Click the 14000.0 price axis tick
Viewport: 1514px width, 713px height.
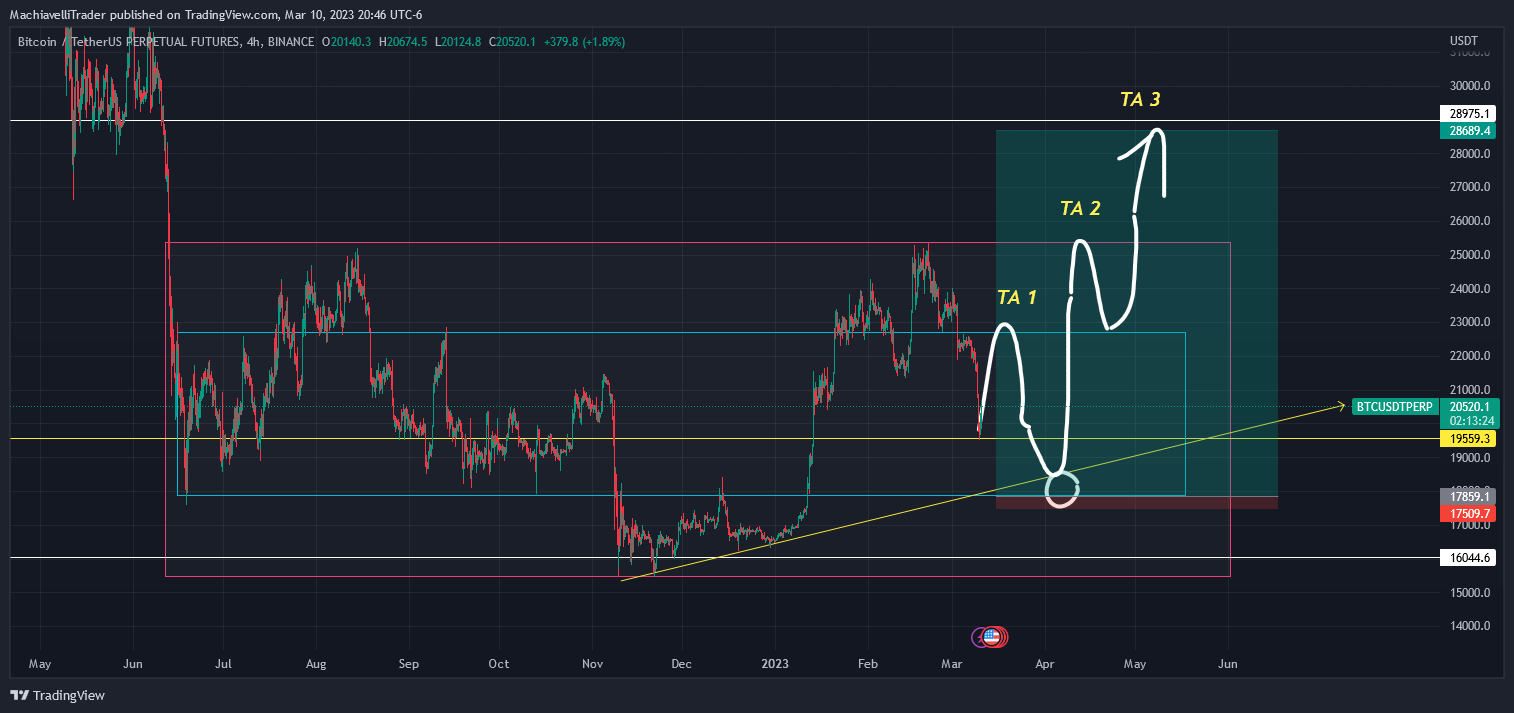(1468, 626)
